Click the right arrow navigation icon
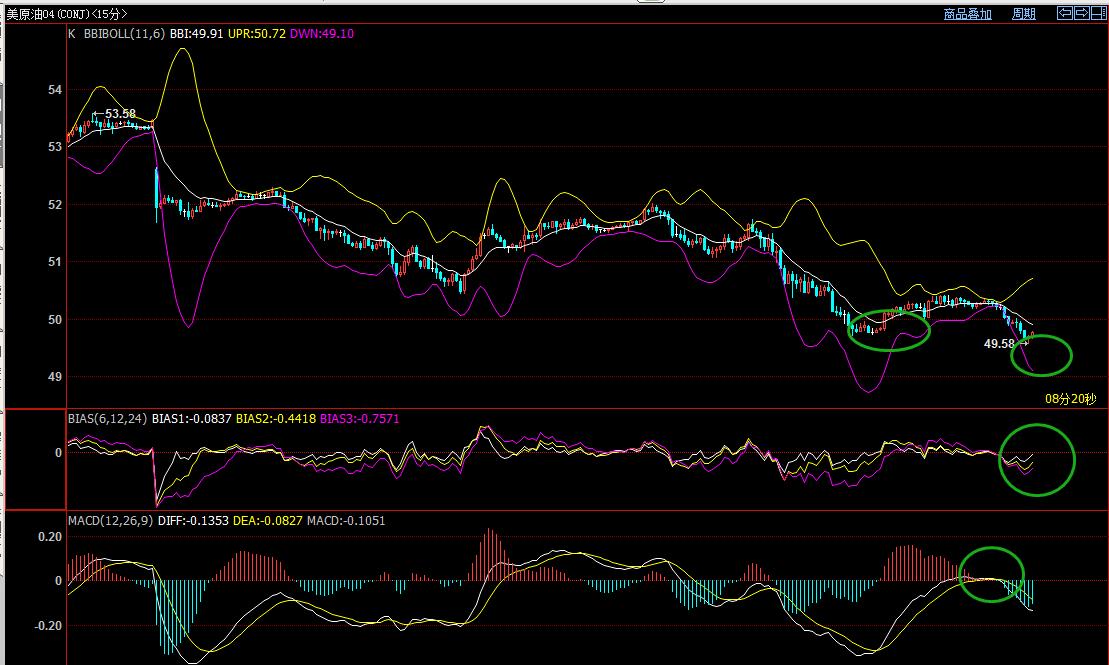Viewport: 1109px width, 665px height. (x=1081, y=13)
